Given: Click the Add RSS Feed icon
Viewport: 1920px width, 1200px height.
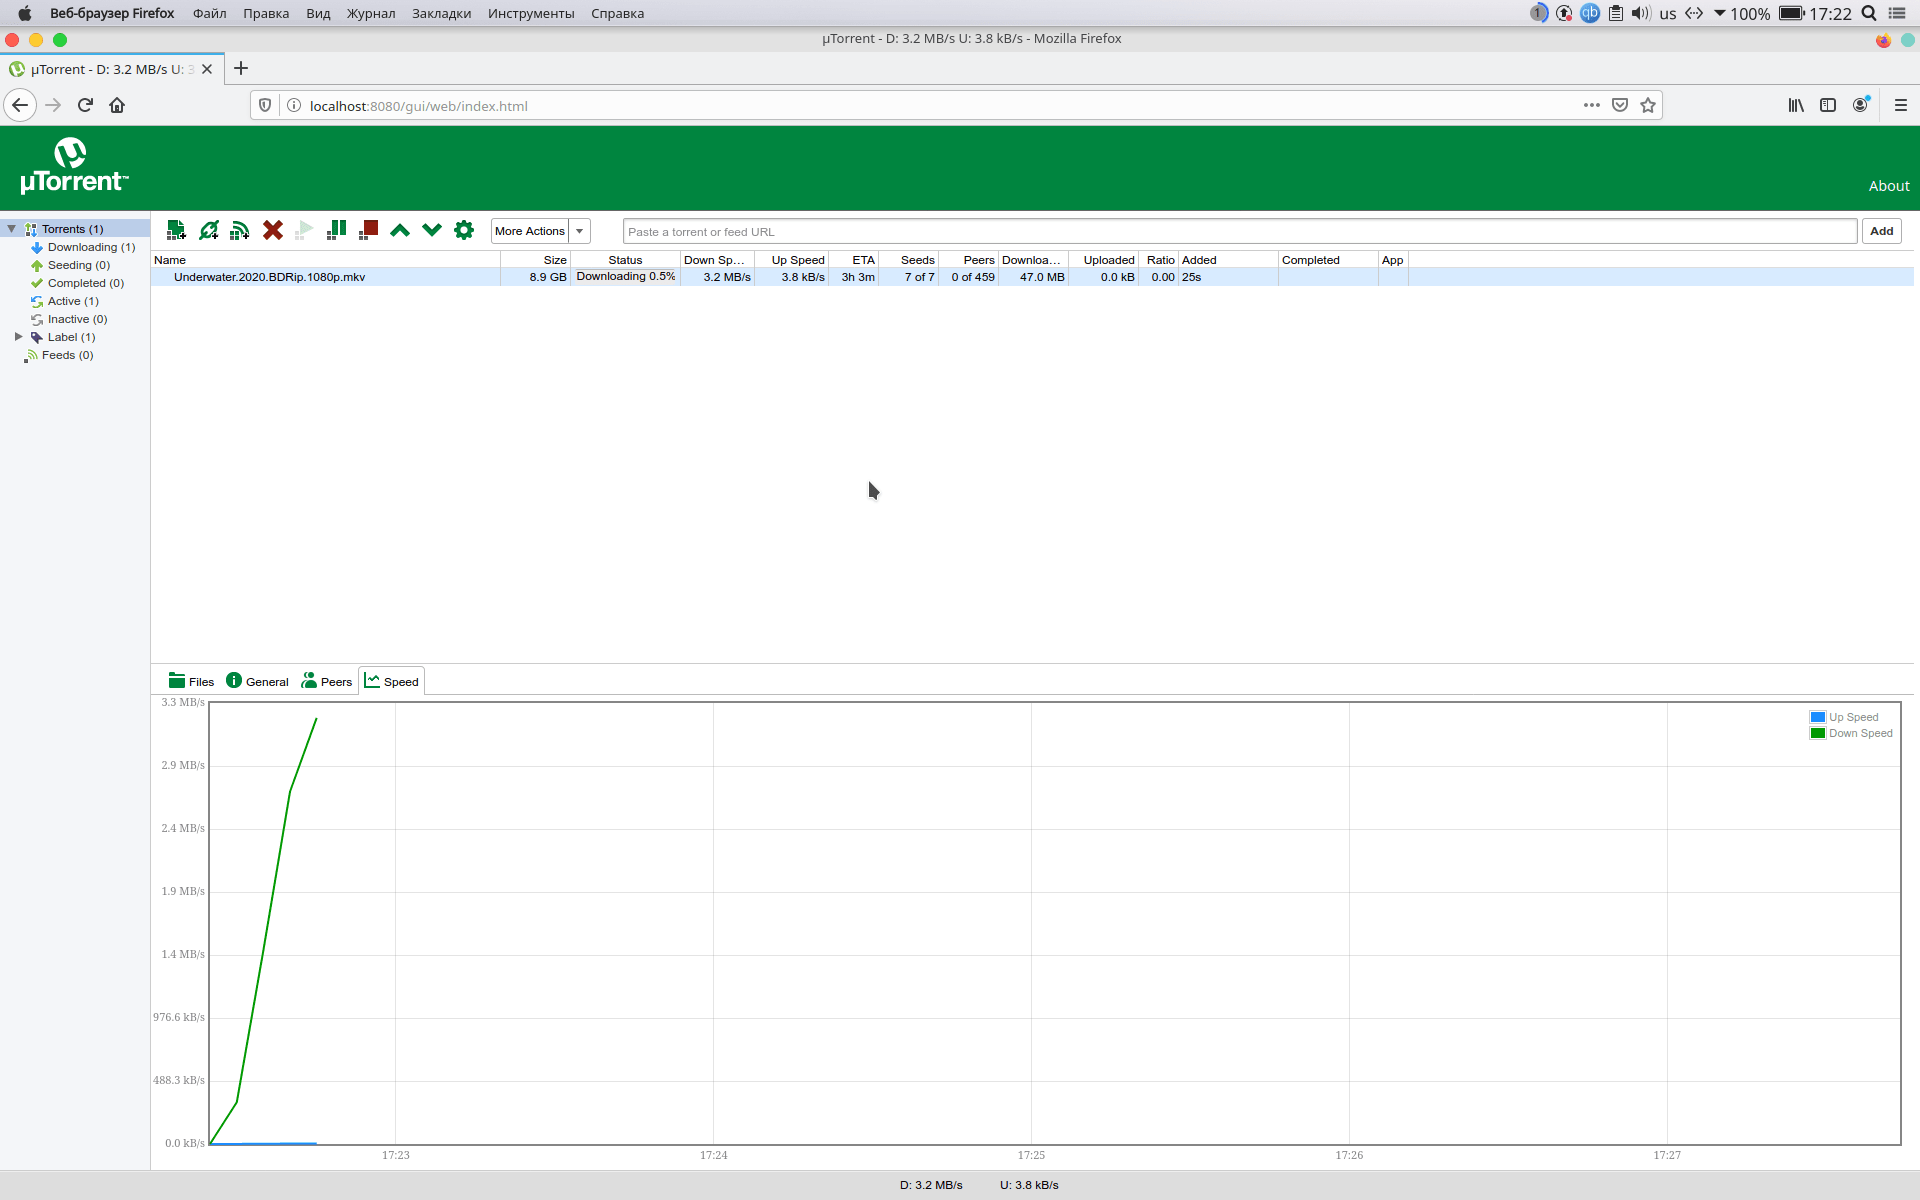Looking at the screenshot, I should click(240, 230).
